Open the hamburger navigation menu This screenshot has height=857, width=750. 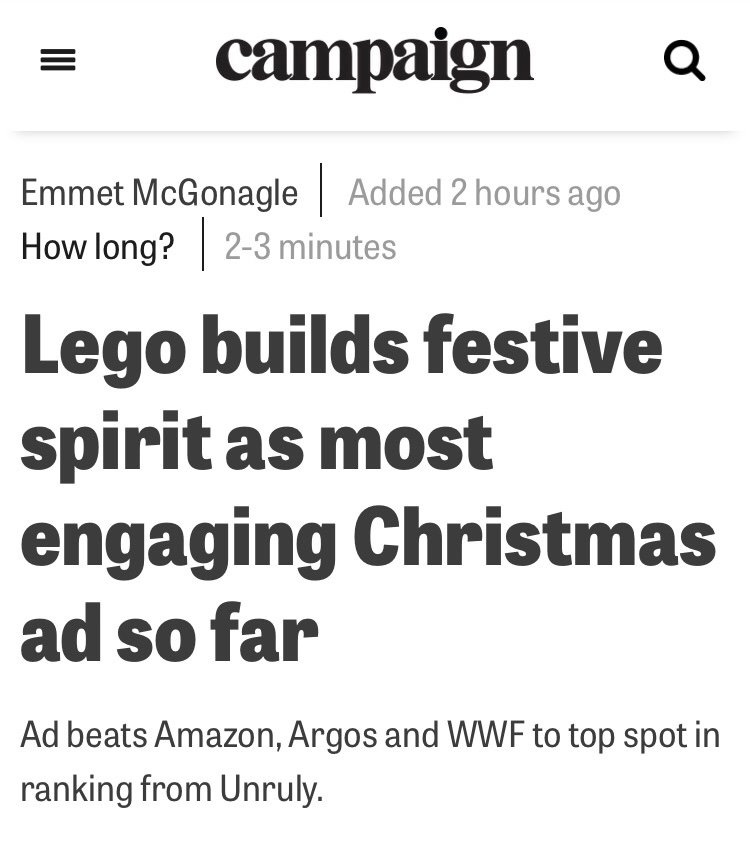click(x=59, y=62)
